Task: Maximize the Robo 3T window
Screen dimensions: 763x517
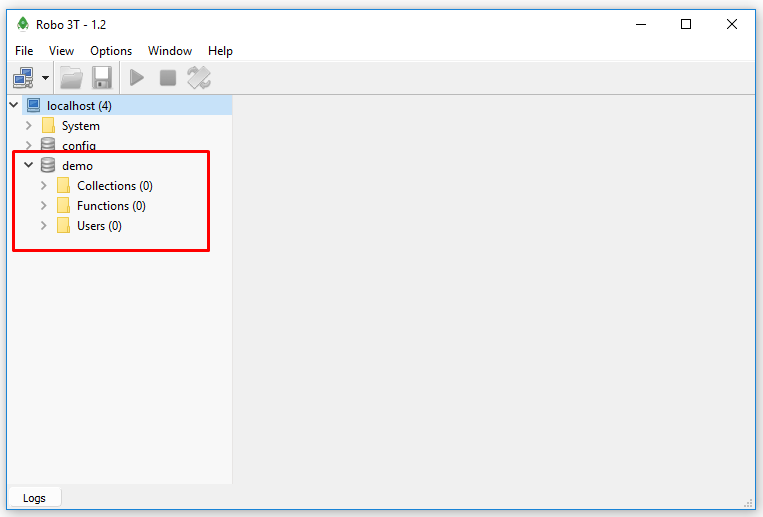Action: pyautogui.click(x=686, y=24)
